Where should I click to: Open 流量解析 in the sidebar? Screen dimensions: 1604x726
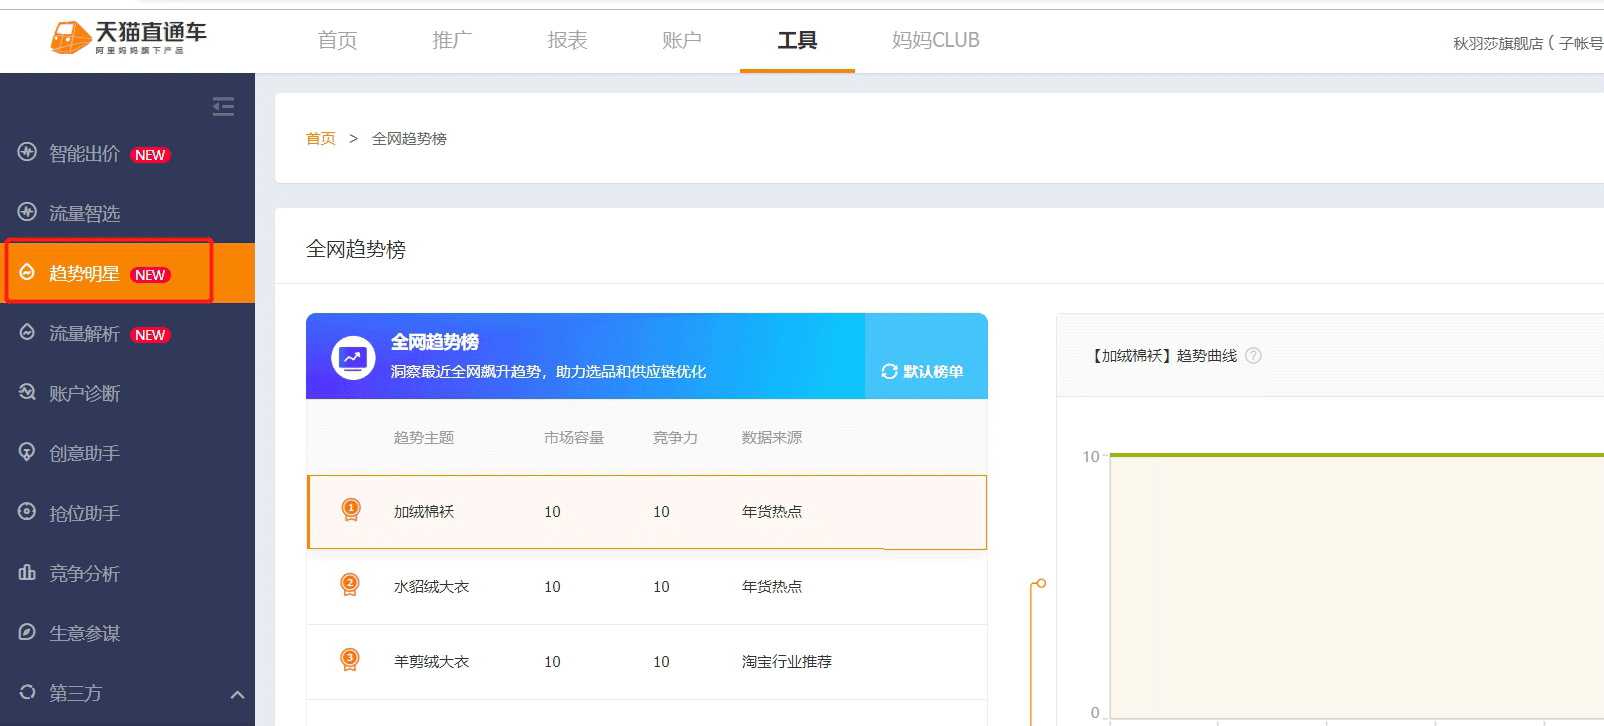85,334
